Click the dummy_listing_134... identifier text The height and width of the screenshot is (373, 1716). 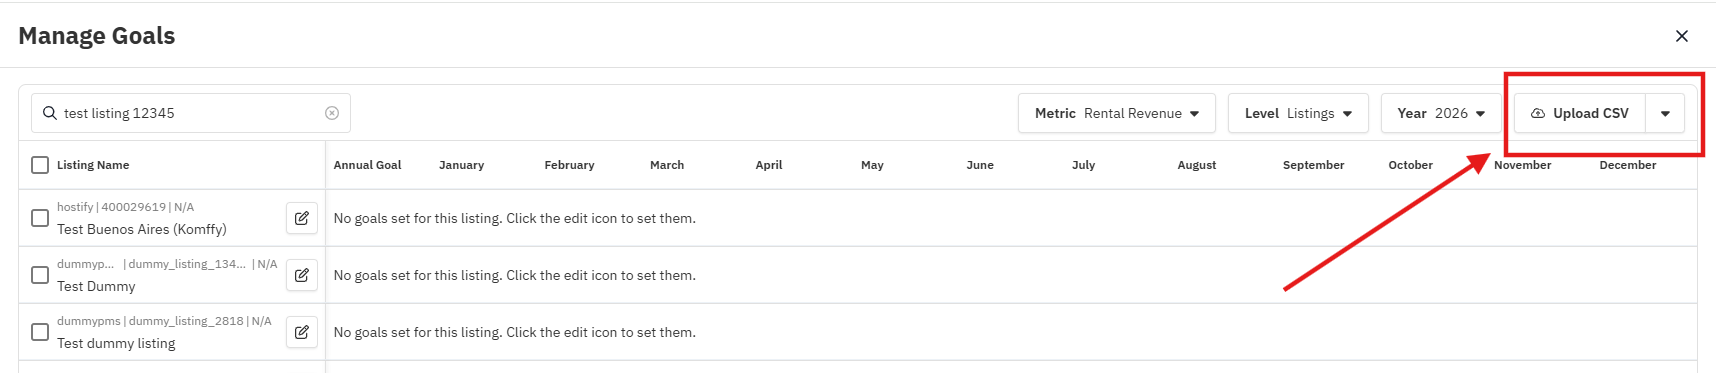coord(187,264)
